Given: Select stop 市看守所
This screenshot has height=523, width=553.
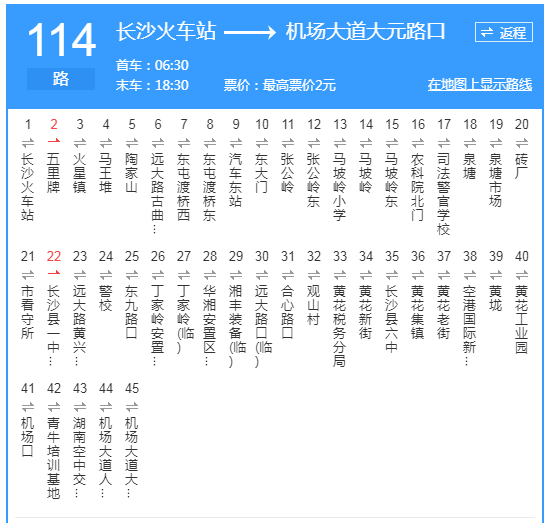Looking at the screenshot, I should pyautogui.click(x=28, y=312).
